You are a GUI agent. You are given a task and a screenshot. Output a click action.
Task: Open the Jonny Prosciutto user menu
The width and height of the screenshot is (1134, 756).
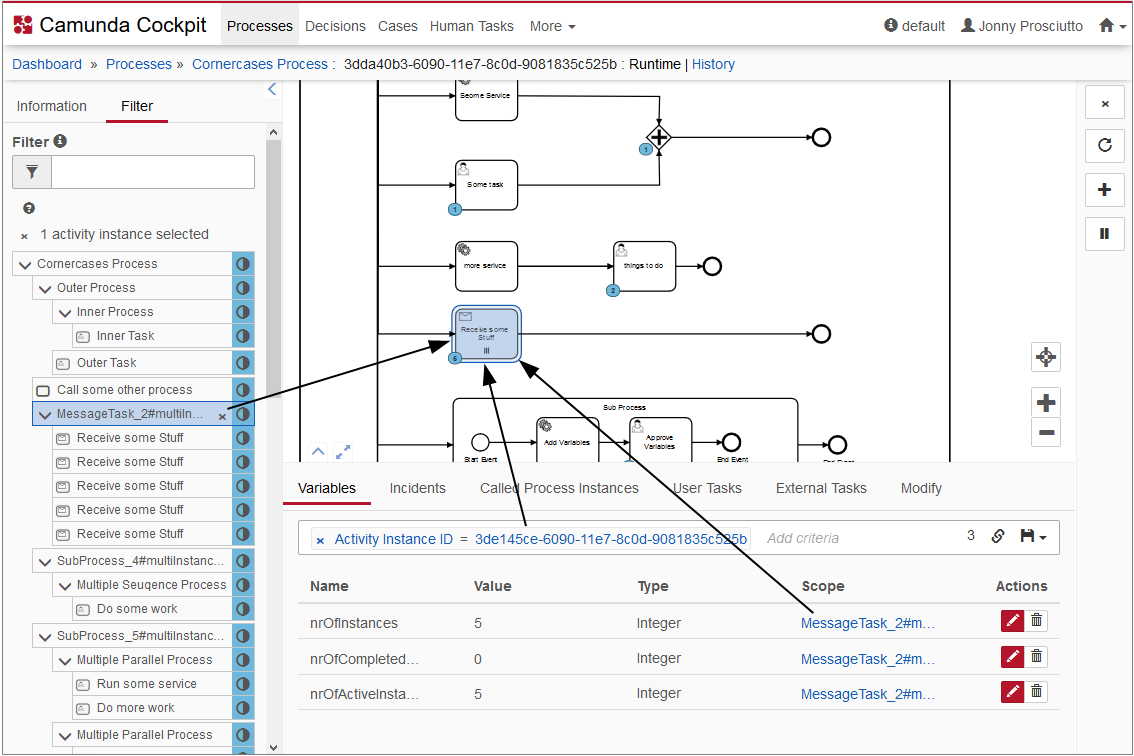click(x=1022, y=26)
